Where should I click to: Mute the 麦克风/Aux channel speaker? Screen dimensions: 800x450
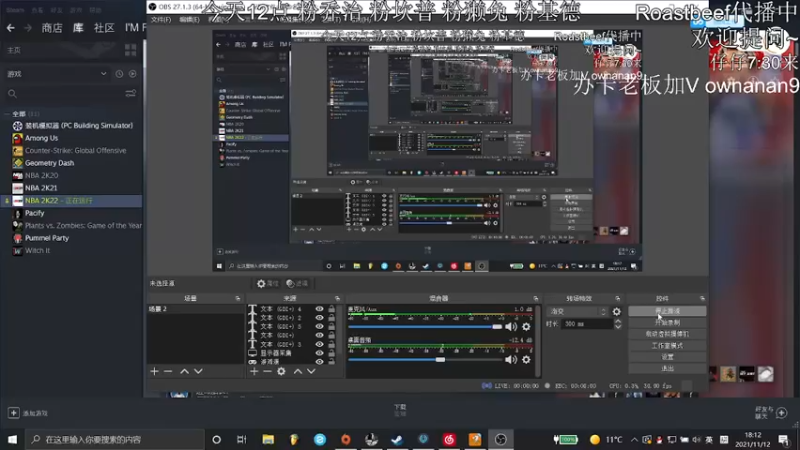click(x=511, y=327)
